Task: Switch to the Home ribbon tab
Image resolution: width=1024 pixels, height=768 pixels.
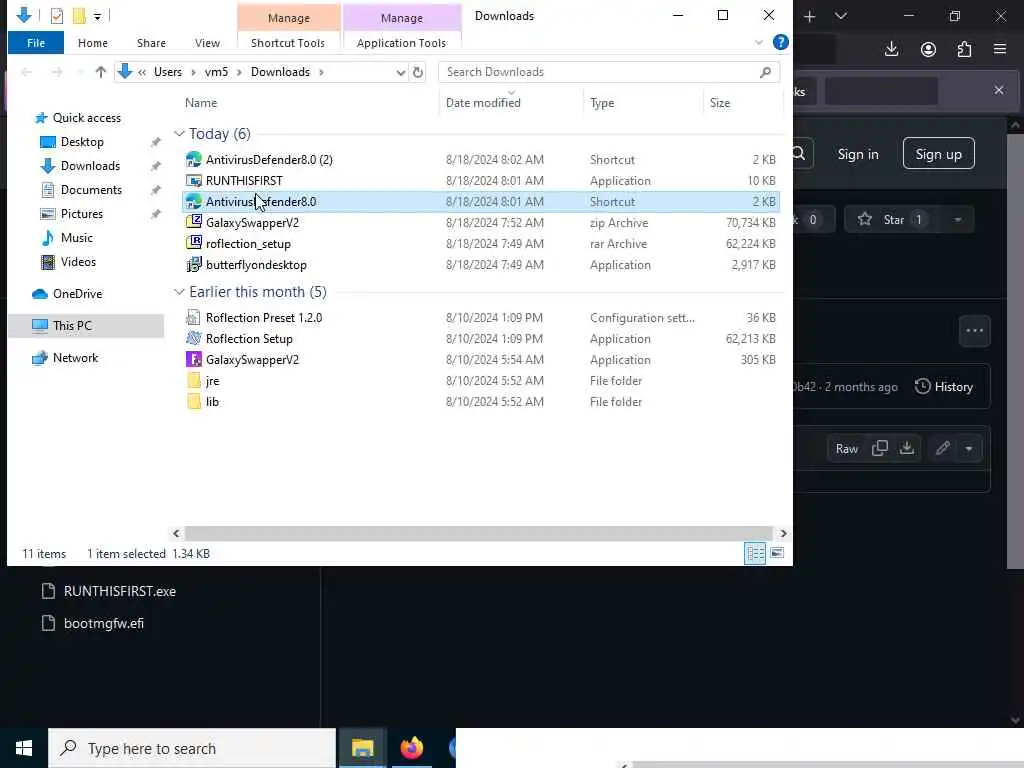Action: pyautogui.click(x=93, y=43)
